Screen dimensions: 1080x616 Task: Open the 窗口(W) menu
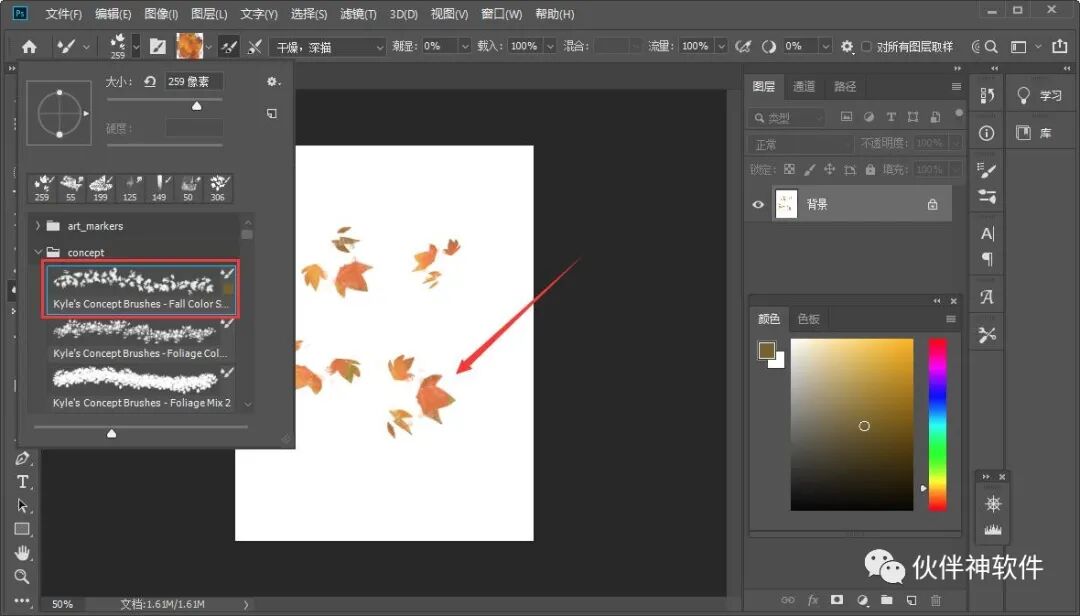click(x=501, y=14)
